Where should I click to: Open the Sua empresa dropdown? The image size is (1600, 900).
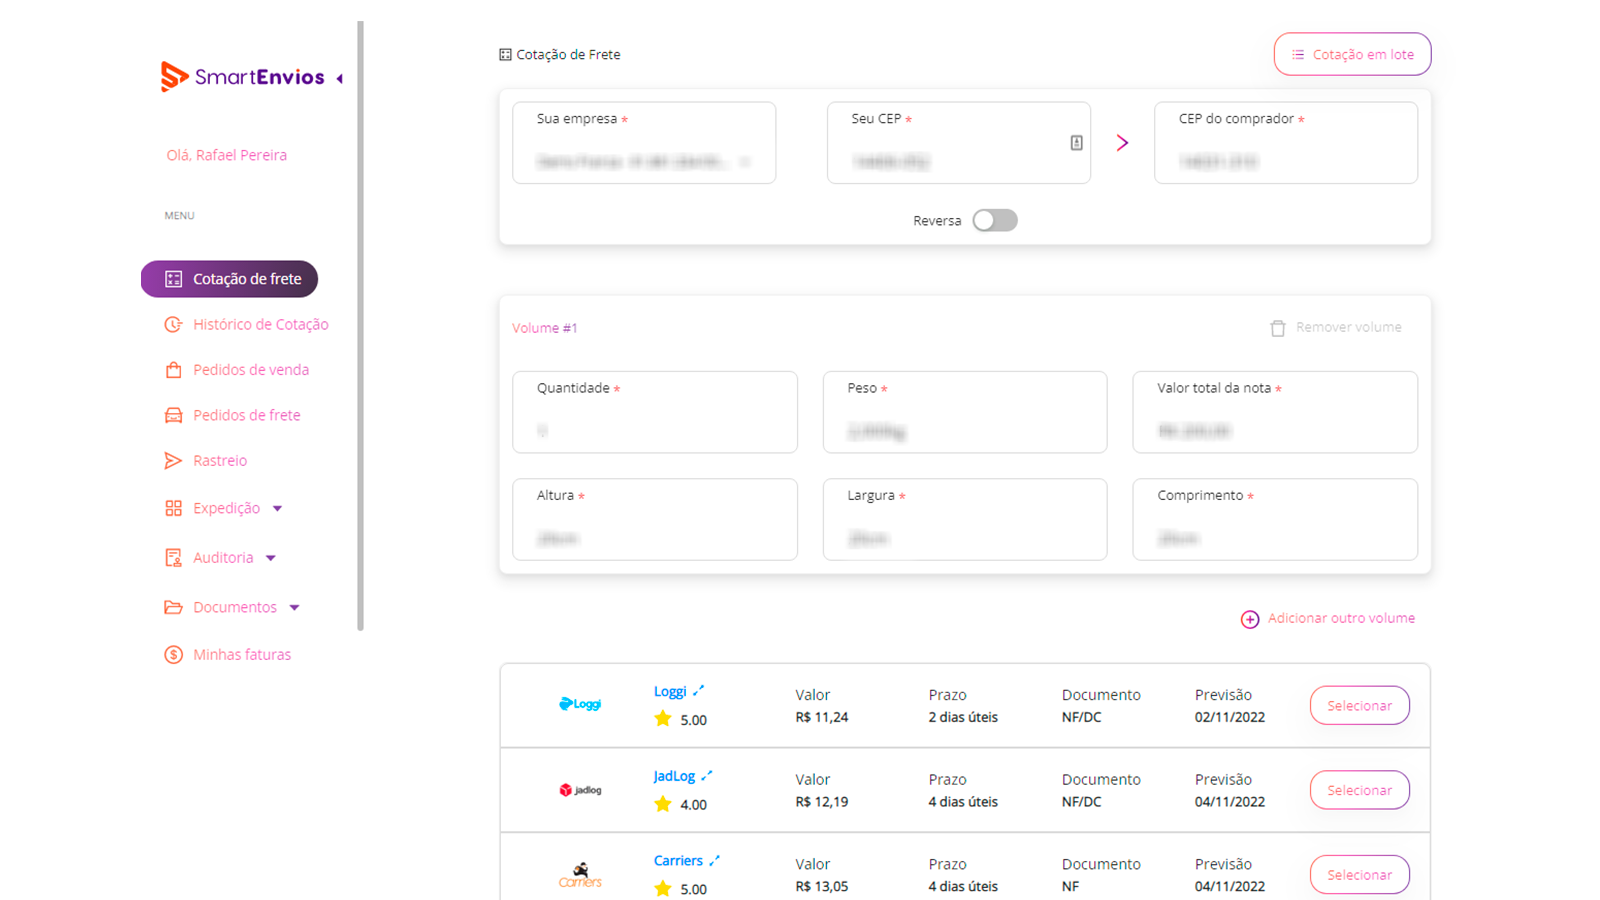click(x=644, y=143)
